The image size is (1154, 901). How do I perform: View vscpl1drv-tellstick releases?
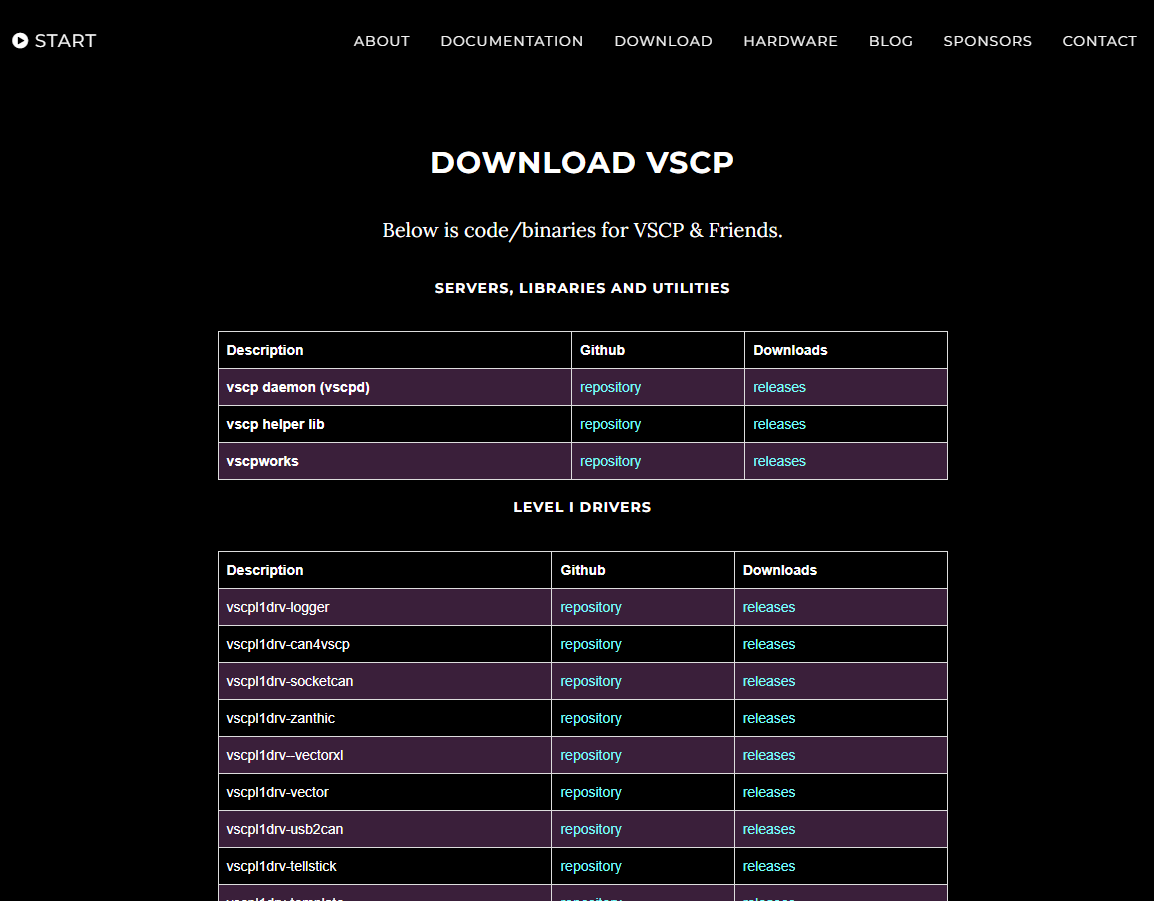coord(768,866)
